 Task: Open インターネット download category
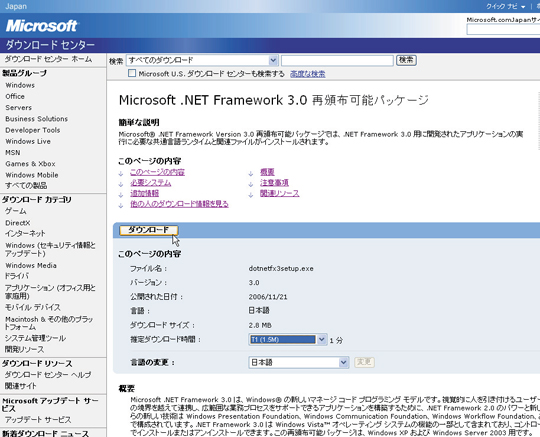(x=25, y=233)
